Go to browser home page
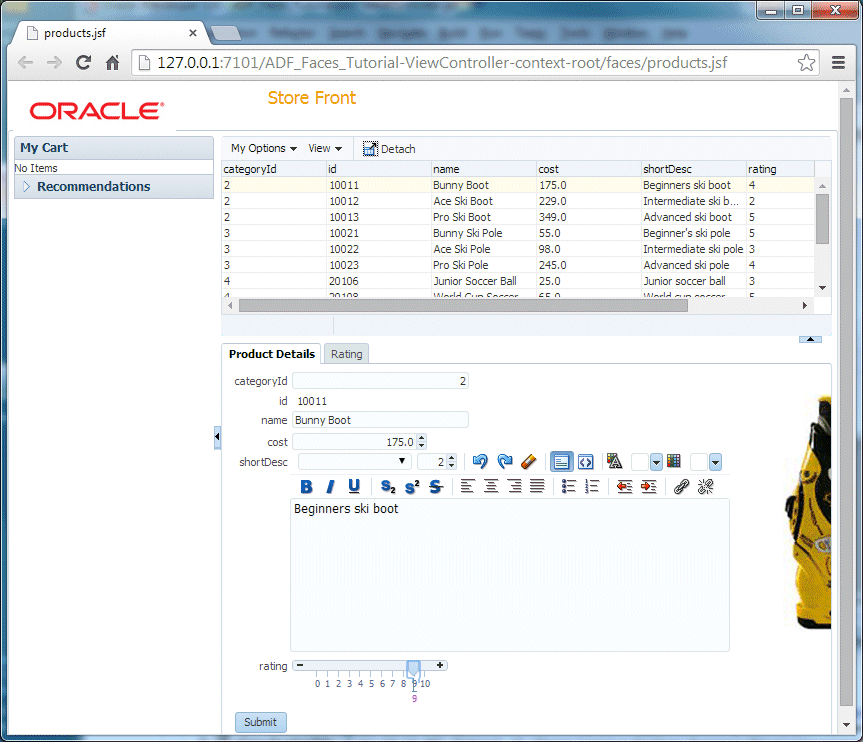 click(112, 63)
